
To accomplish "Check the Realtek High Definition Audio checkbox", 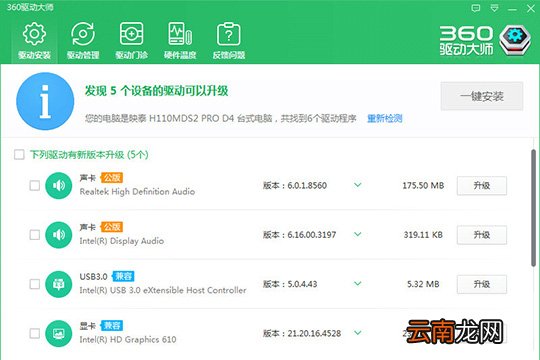I will [x=35, y=186].
